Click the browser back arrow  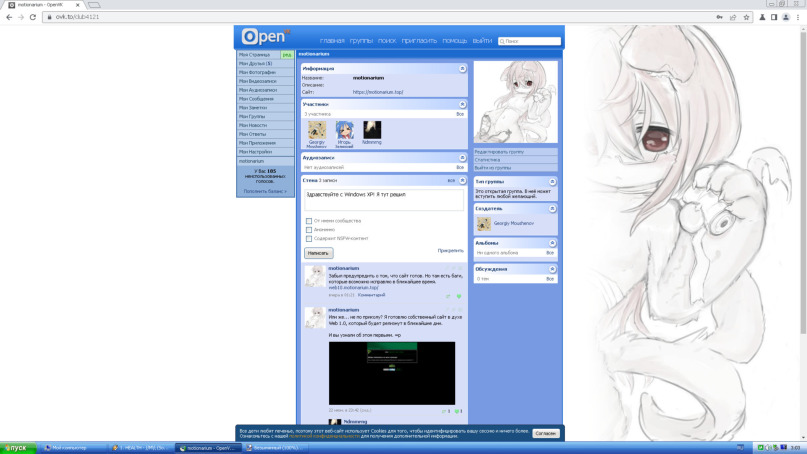pos(9,17)
